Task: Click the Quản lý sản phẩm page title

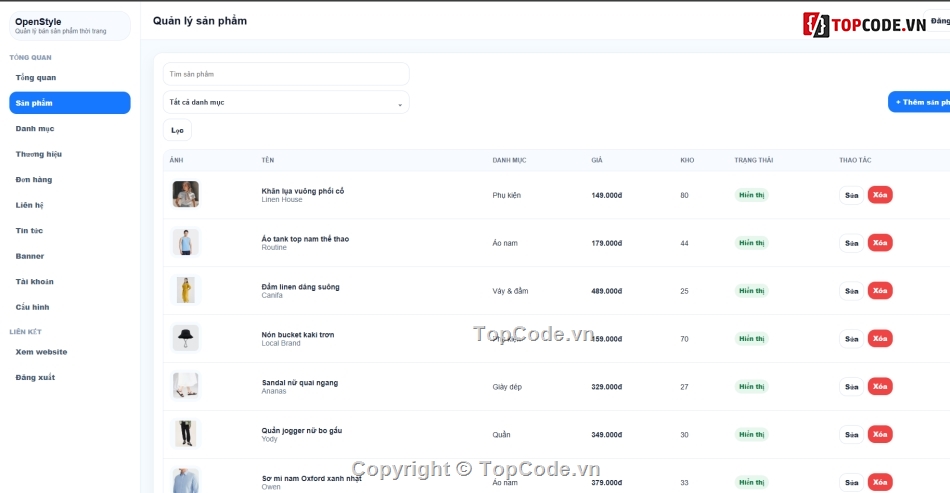Action: (199, 21)
